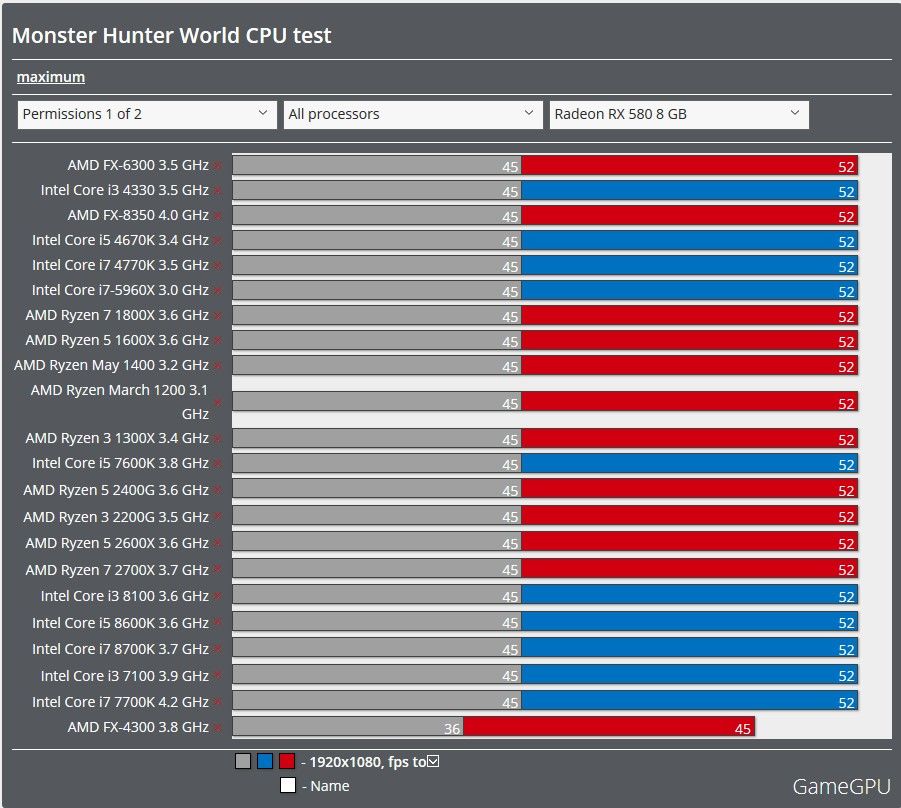Click the AMD Ryzen 3 1300X 3.4 GHz label
The width and height of the screenshot is (901, 808).
[x=117, y=438]
